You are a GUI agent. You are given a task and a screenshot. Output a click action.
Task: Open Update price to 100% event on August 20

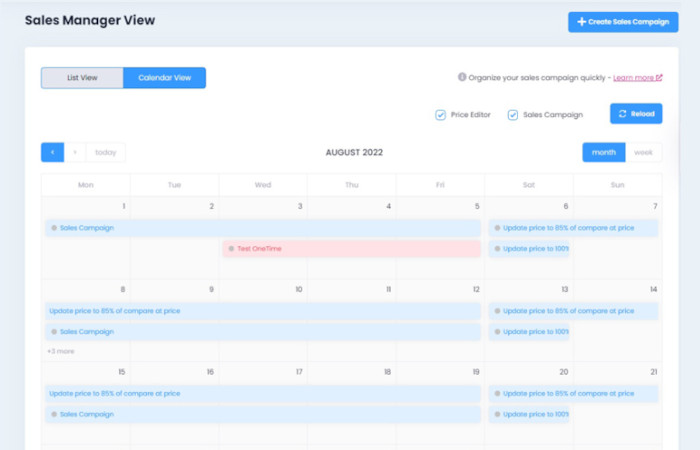tap(529, 414)
